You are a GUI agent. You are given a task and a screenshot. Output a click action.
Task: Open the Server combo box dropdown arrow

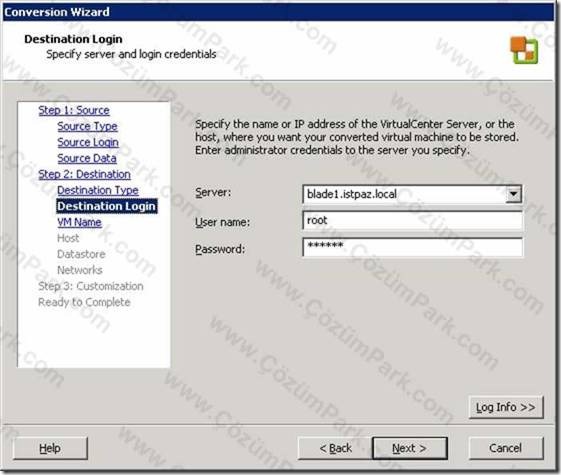(x=513, y=195)
